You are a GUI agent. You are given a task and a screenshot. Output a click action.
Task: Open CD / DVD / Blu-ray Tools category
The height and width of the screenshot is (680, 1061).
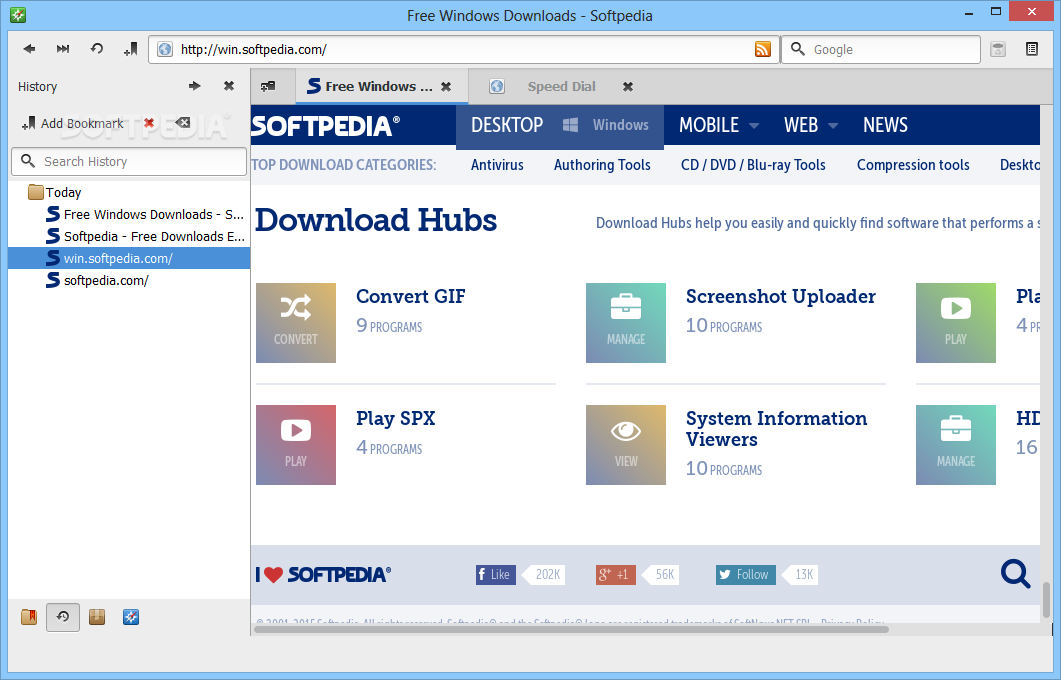(753, 165)
